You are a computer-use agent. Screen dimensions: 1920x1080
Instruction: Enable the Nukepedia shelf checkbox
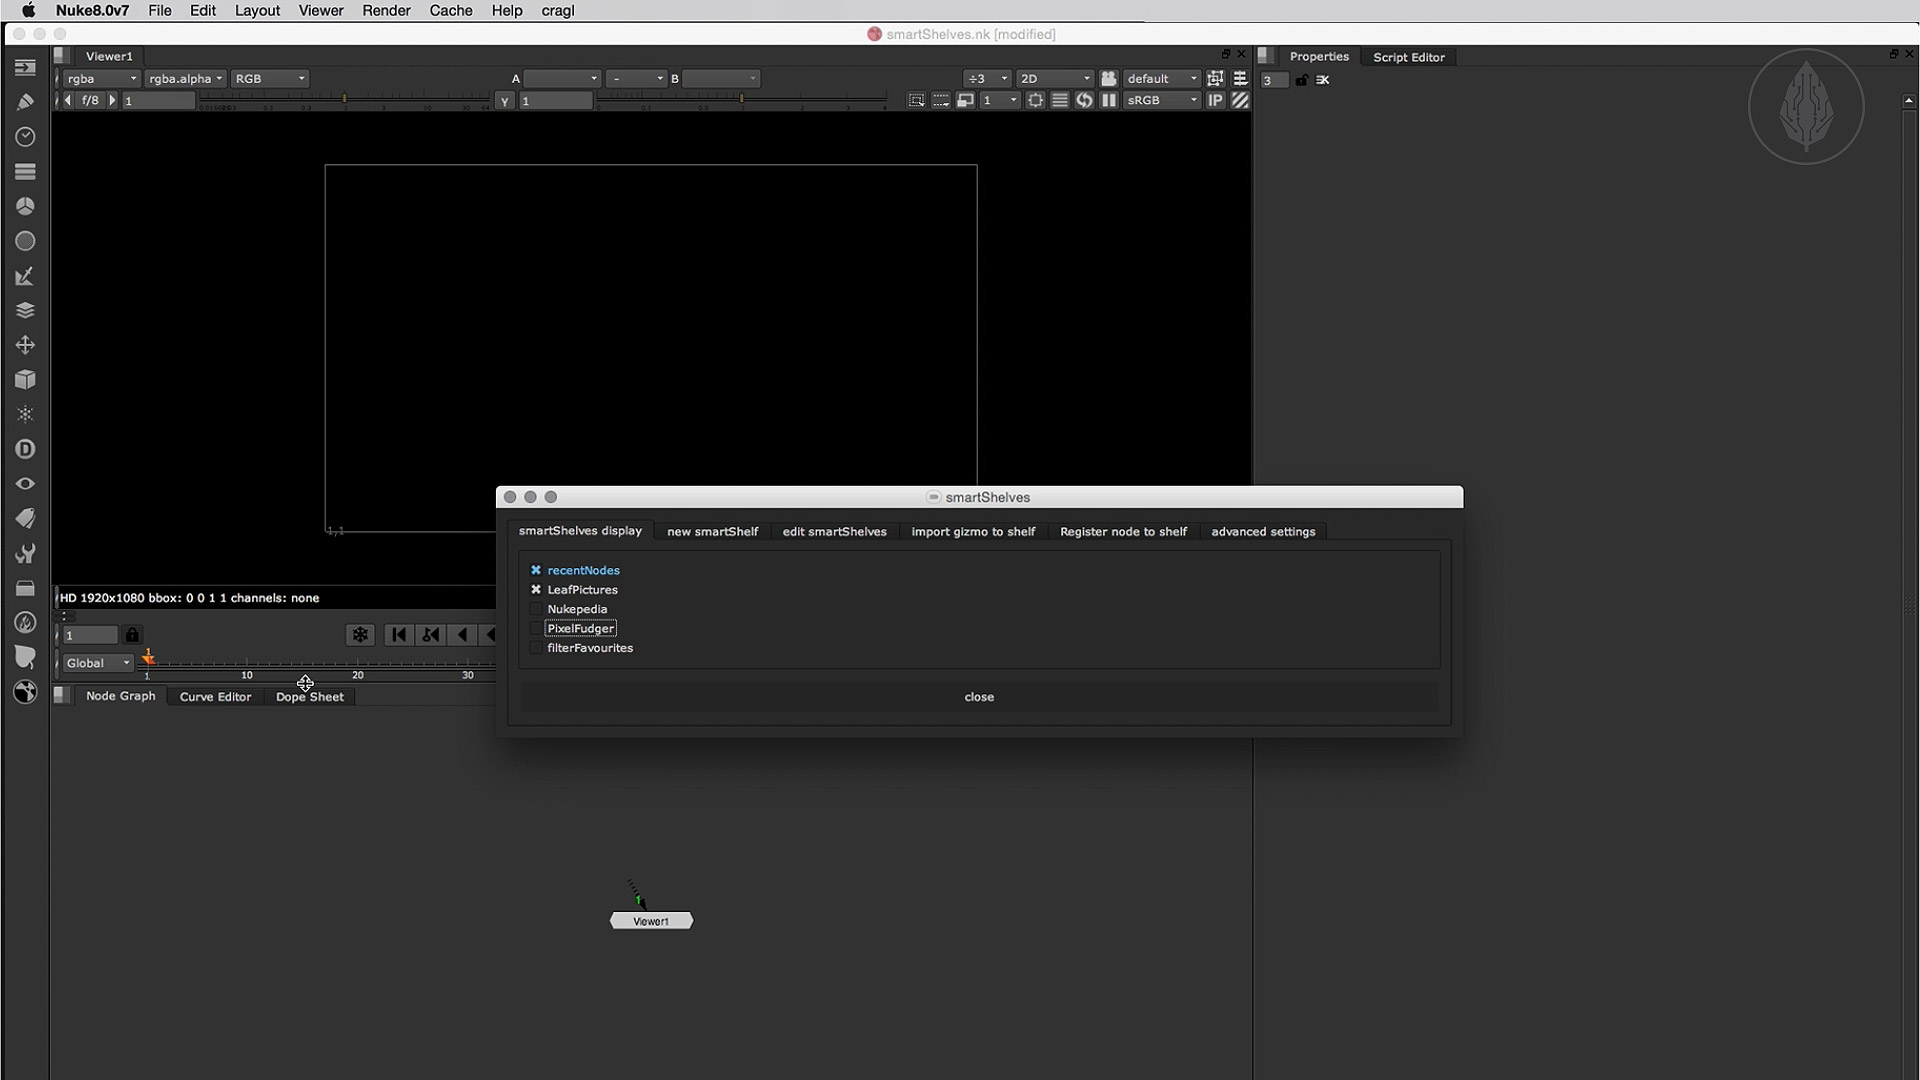536,609
